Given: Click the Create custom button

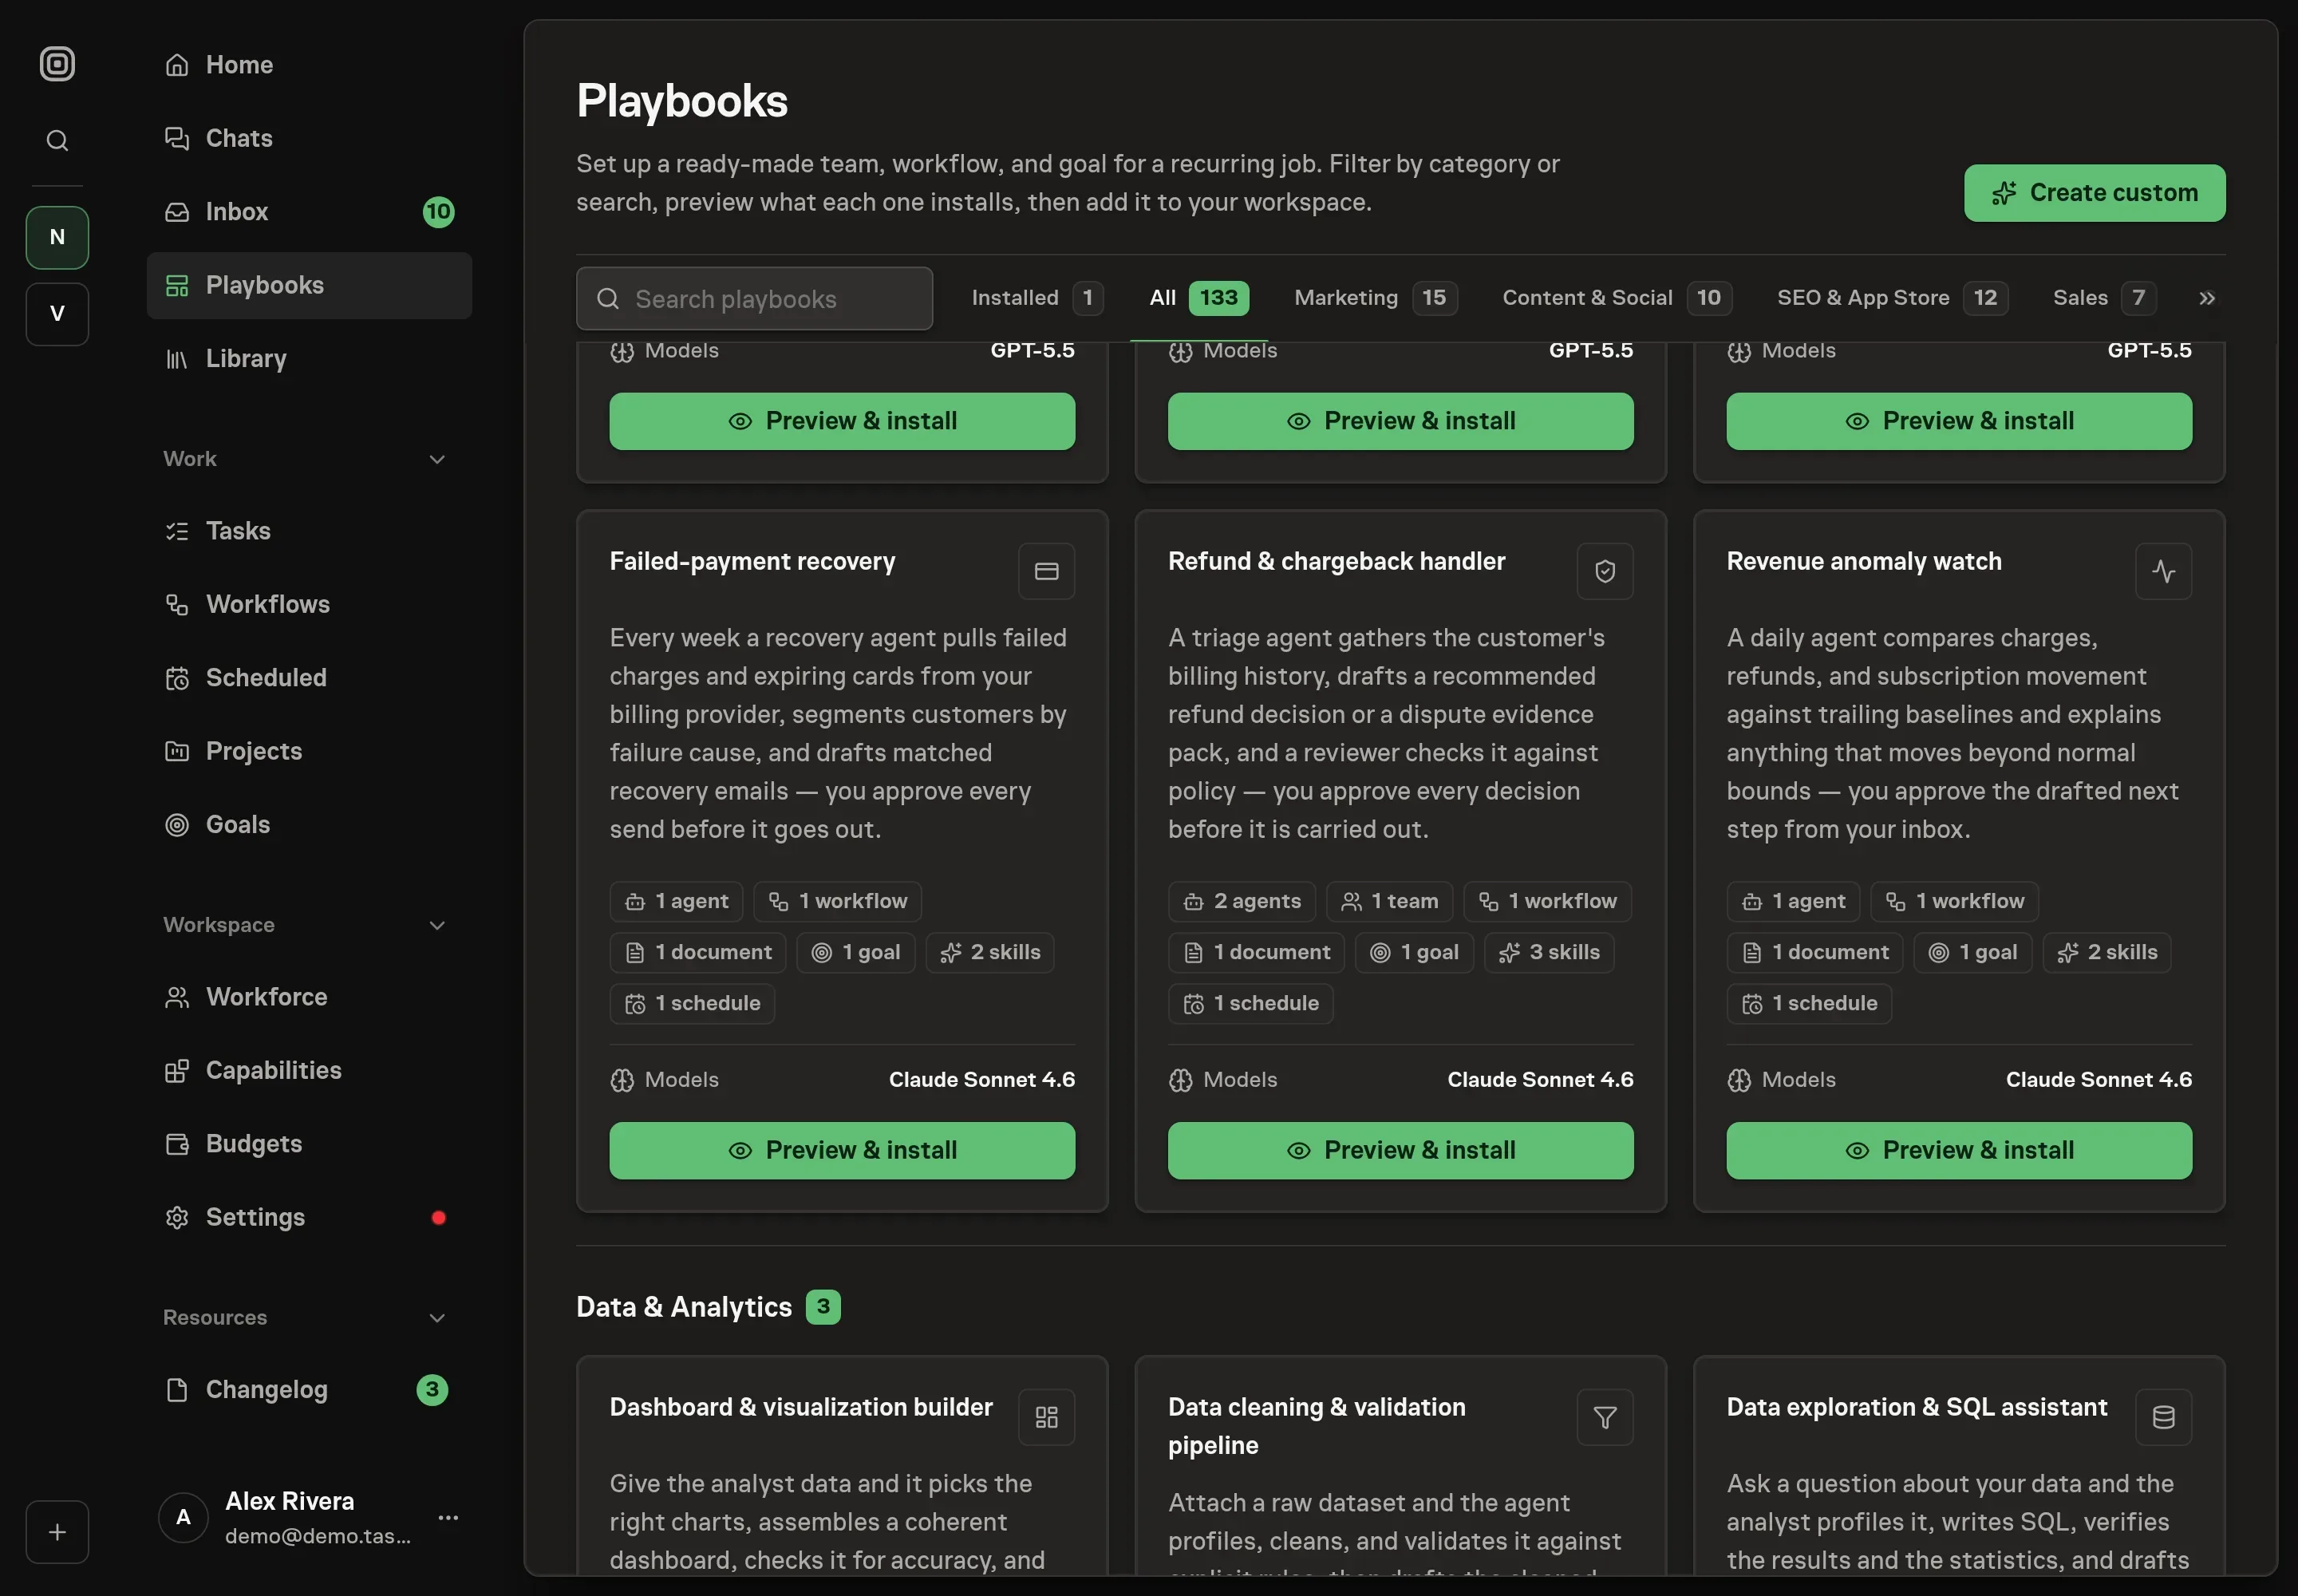Looking at the screenshot, I should [x=2094, y=193].
